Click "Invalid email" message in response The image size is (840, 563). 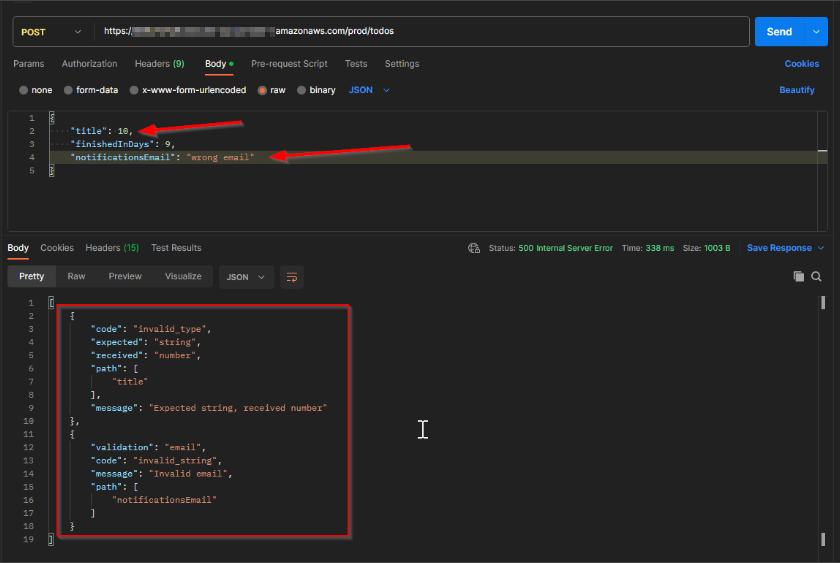189,474
